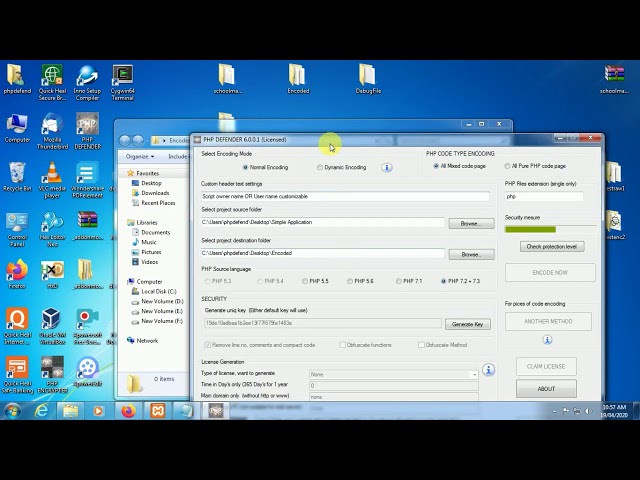The width and height of the screenshot is (640, 480).
Task: Browse for project source folder
Action: (x=471, y=223)
